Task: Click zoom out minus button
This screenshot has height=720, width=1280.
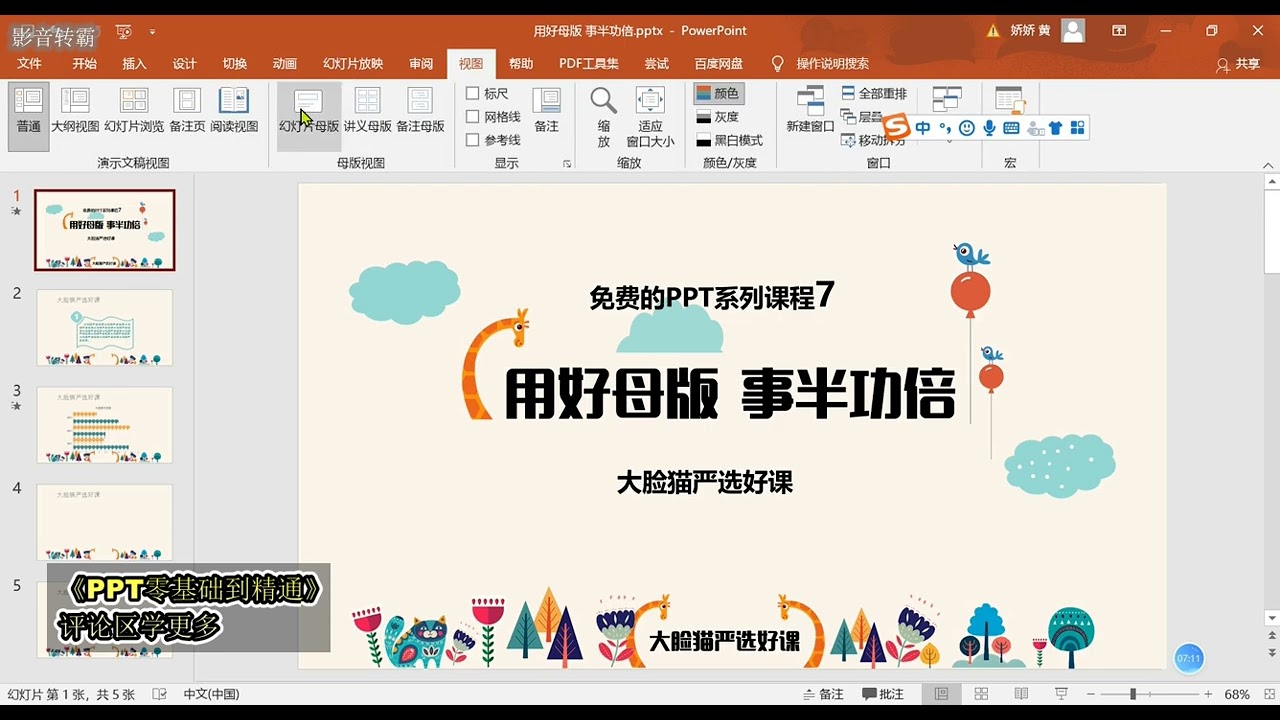Action: (1091, 694)
